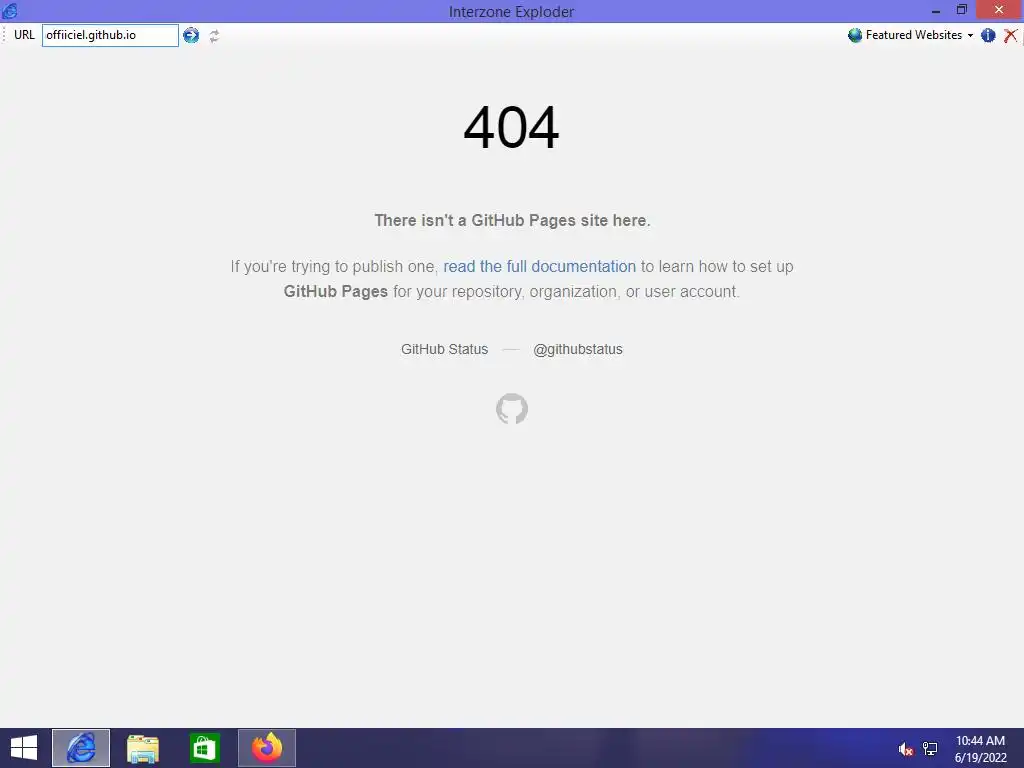
Task: Click the globe icon beside Featured Websites
Action: coord(855,35)
